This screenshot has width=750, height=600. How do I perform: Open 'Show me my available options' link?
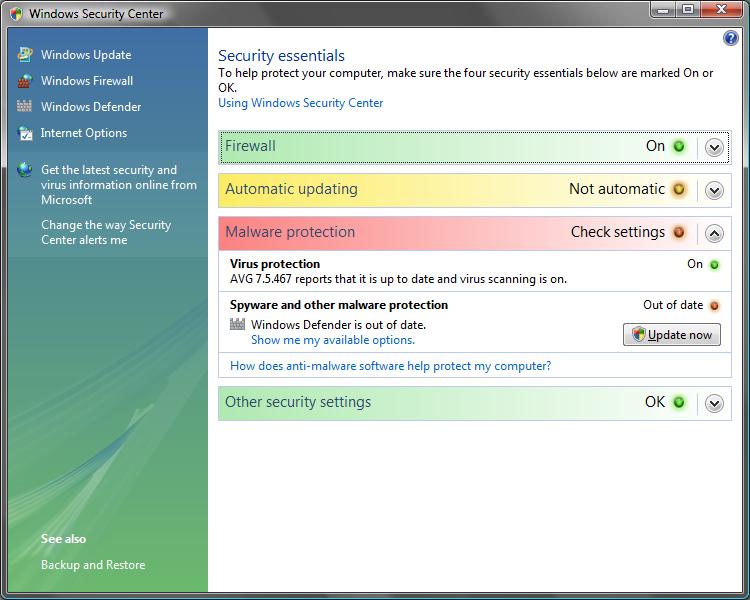pos(332,340)
